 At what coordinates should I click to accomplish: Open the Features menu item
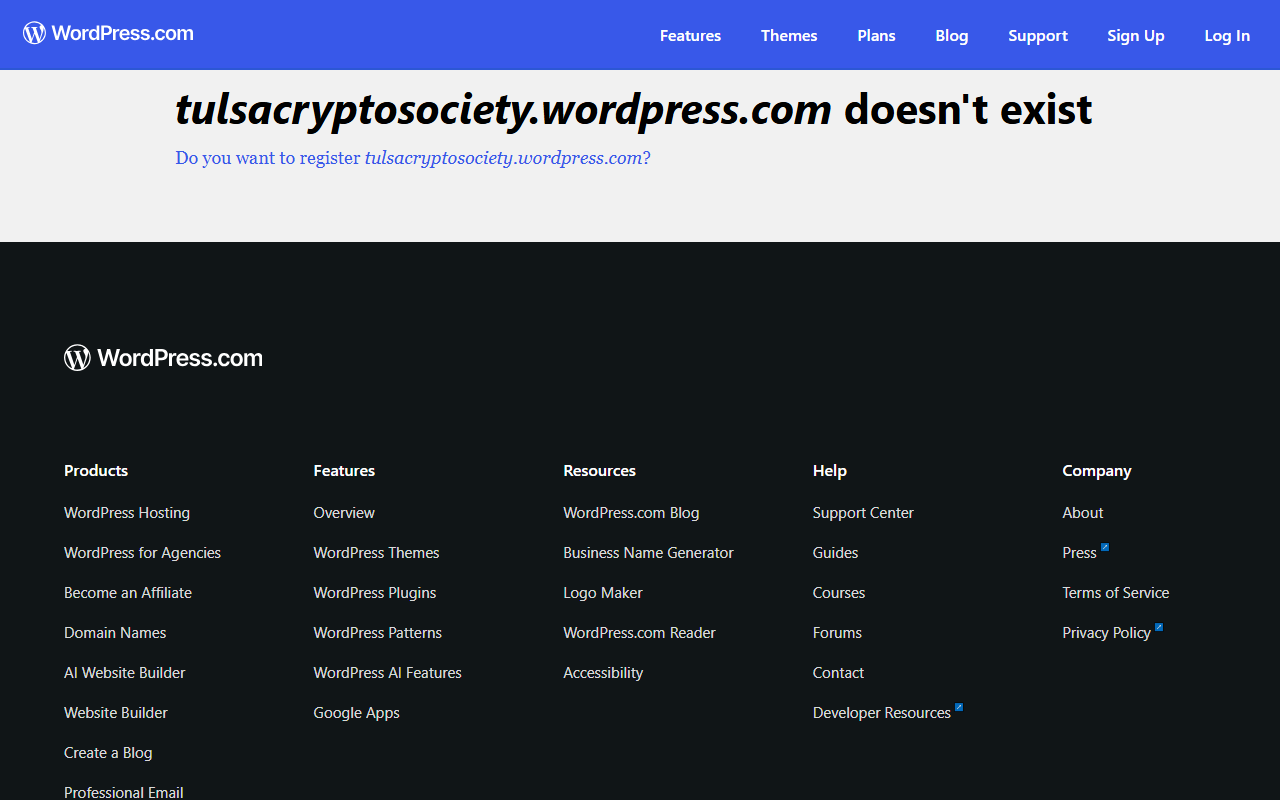pyautogui.click(x=690, y=35)
